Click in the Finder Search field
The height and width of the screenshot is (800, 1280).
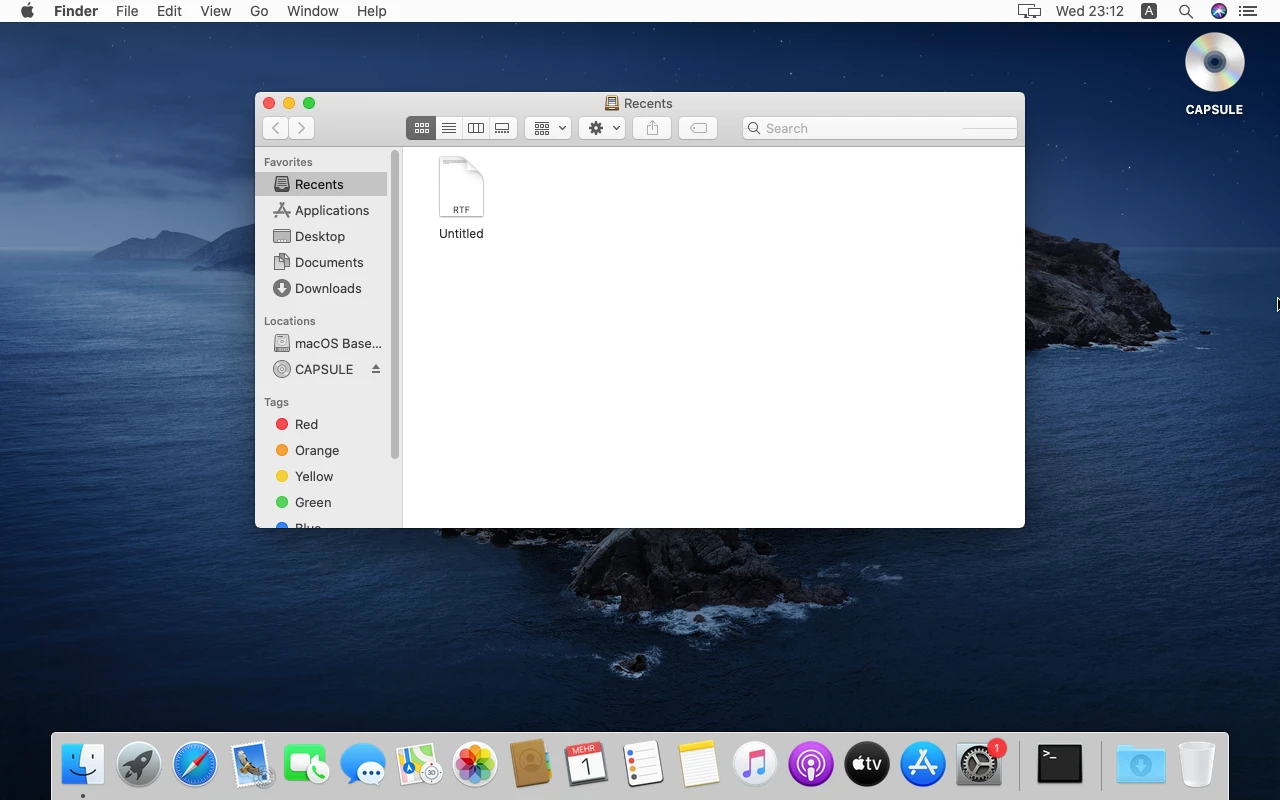pos(880,128)
